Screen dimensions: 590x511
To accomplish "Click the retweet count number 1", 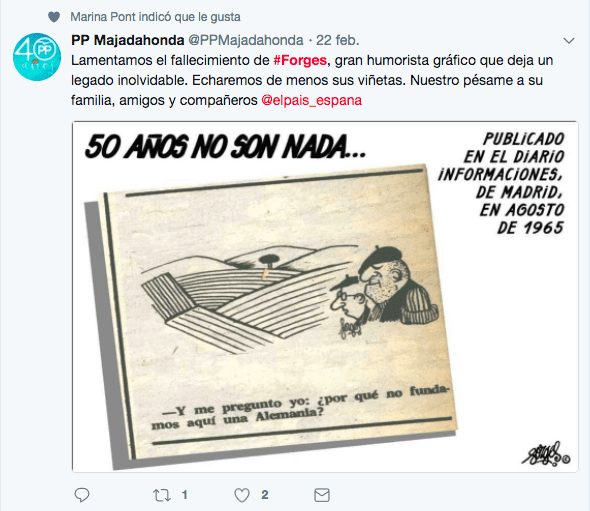I will coord(185,495).
